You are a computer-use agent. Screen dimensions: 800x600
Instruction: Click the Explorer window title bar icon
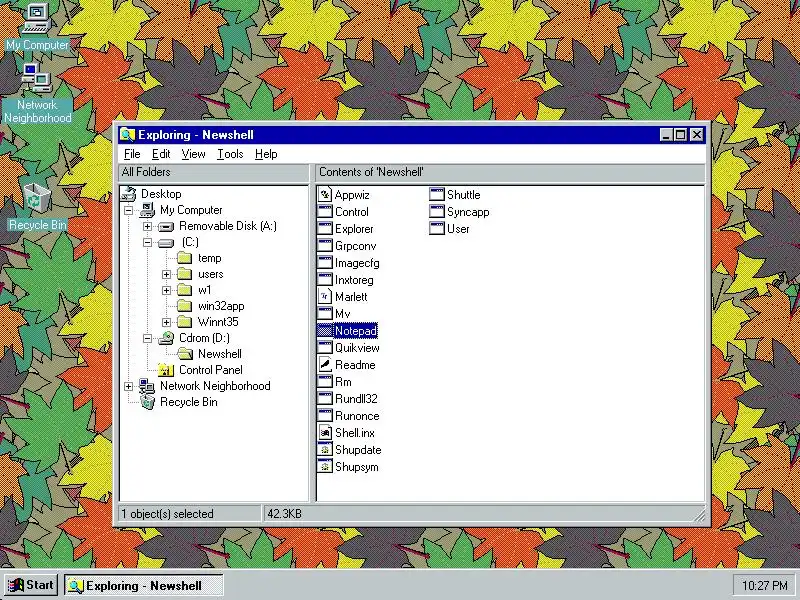pos(127,135)
